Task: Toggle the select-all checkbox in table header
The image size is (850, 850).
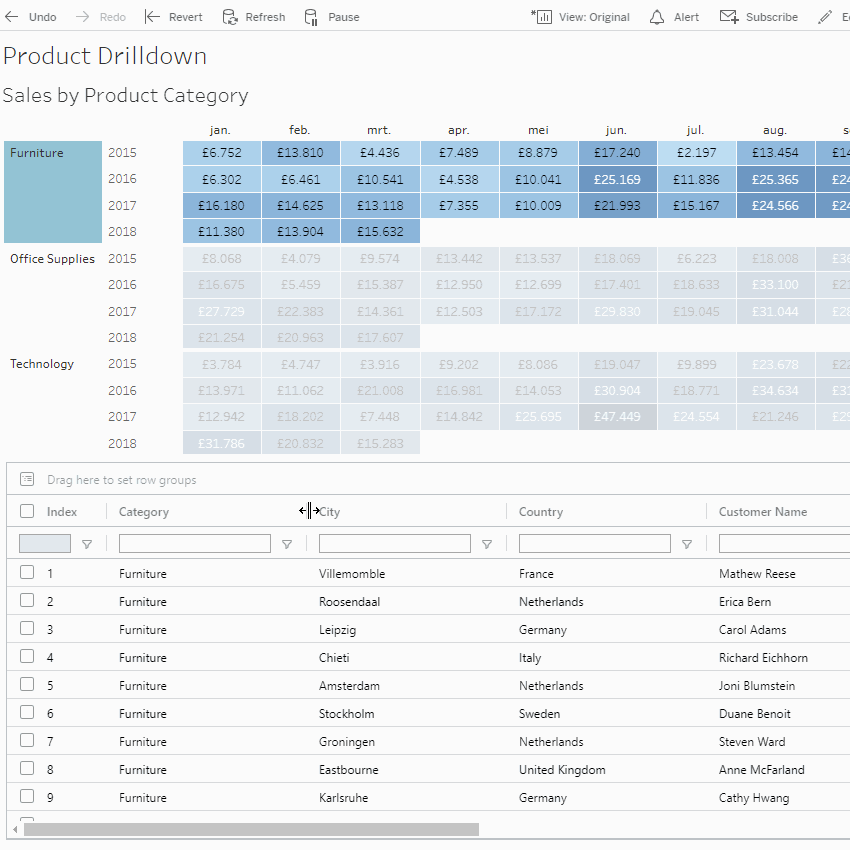Action: click(27, 511)
